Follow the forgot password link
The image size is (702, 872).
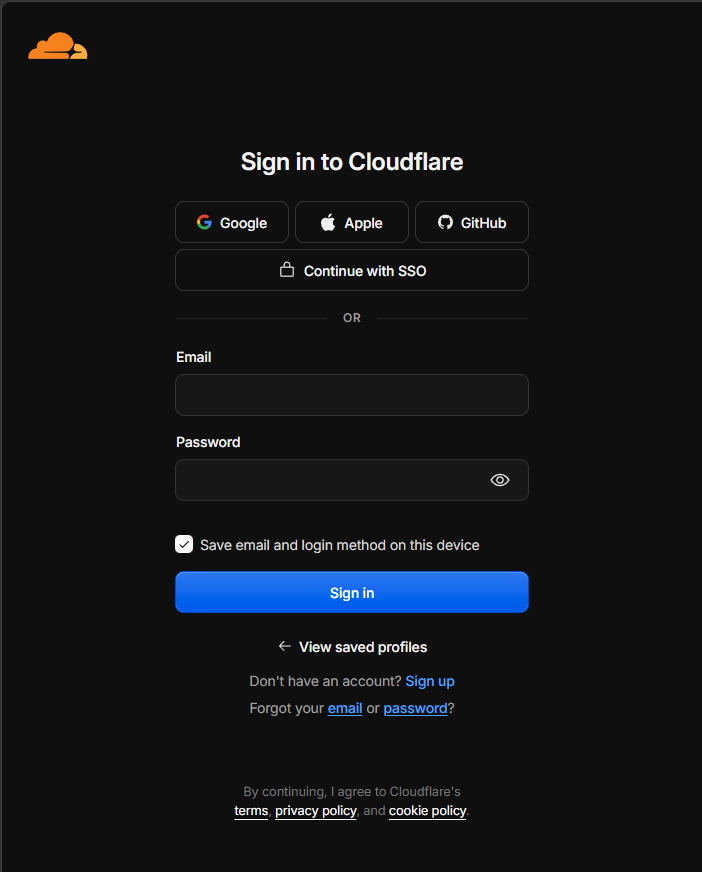pos(416,708)
